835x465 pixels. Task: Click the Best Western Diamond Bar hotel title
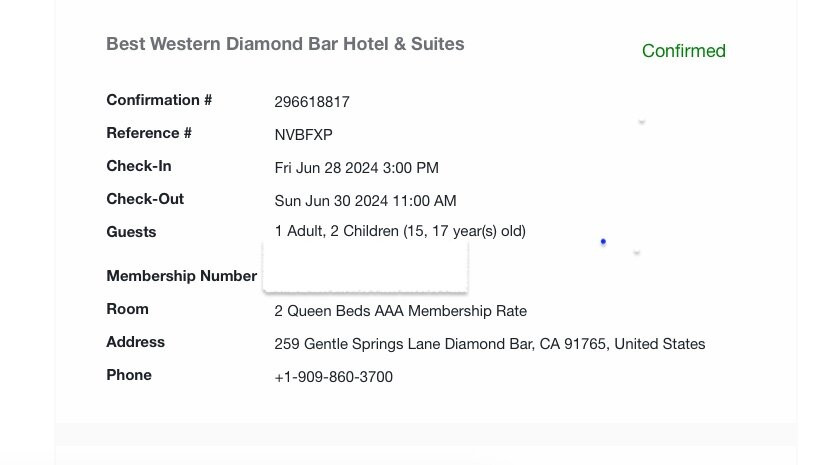pyautogui.click(x=285, y=44)
